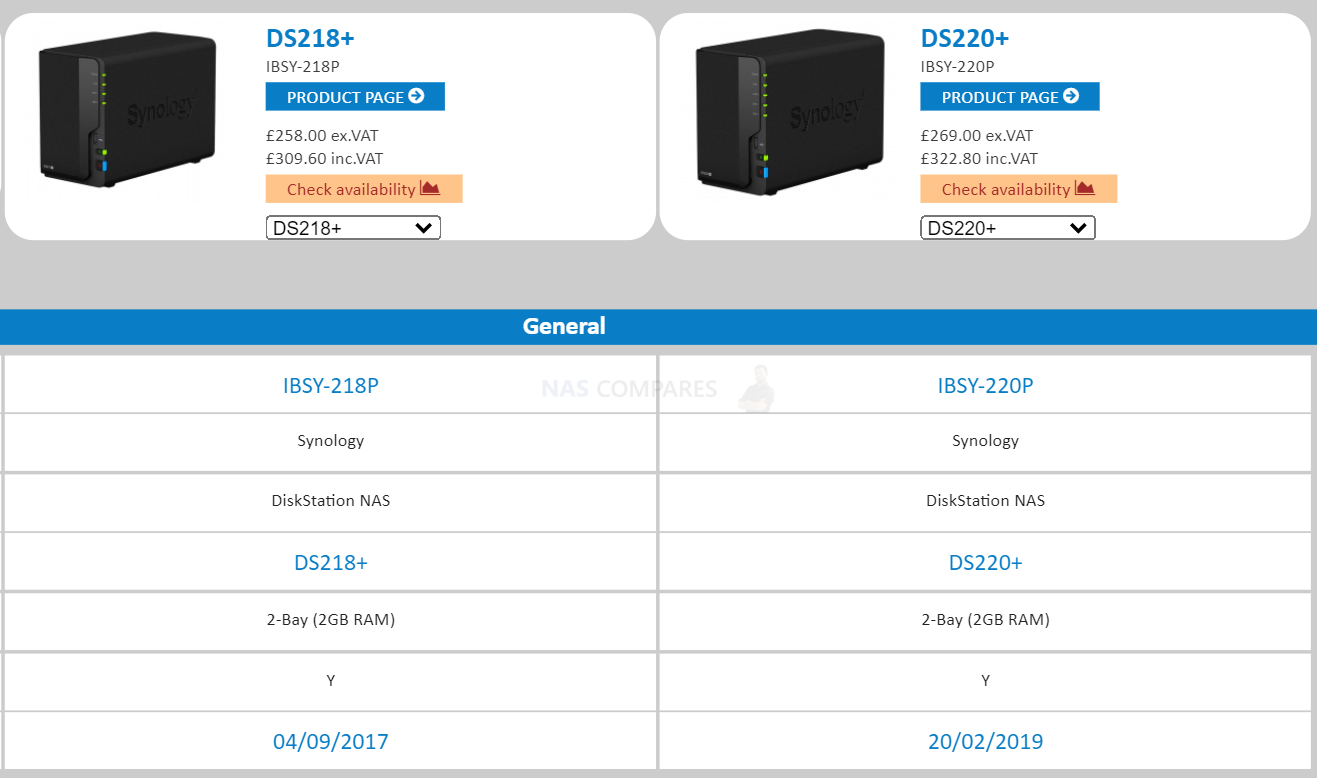The width and height of the screenshot is (1317, 778).
Task: Select IBSY-220P code under DS220+ heading
Action: point(958,67)
